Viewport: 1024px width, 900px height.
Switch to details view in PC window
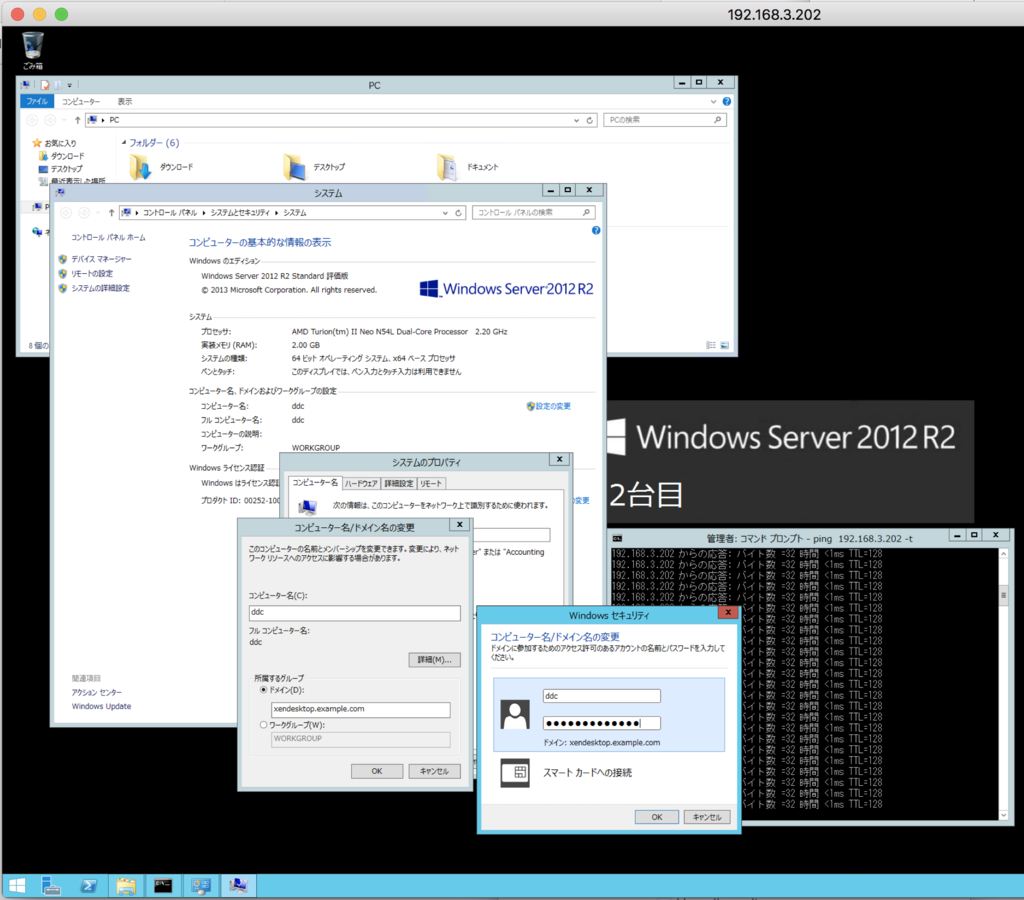[x=711, y=345]
